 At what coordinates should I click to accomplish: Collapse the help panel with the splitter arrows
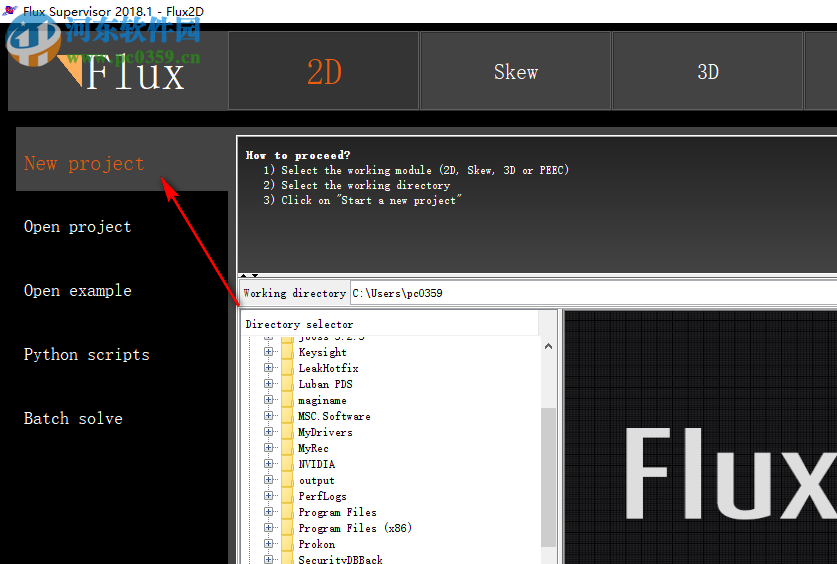[243, 275]
